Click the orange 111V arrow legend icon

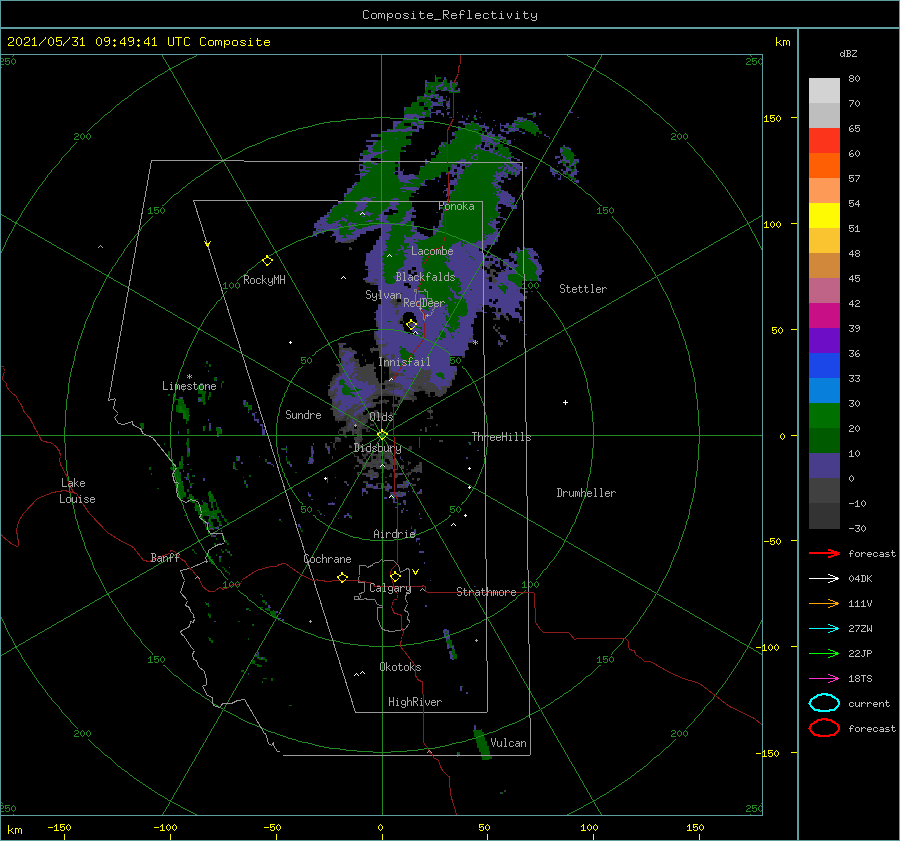click(824, 603)
